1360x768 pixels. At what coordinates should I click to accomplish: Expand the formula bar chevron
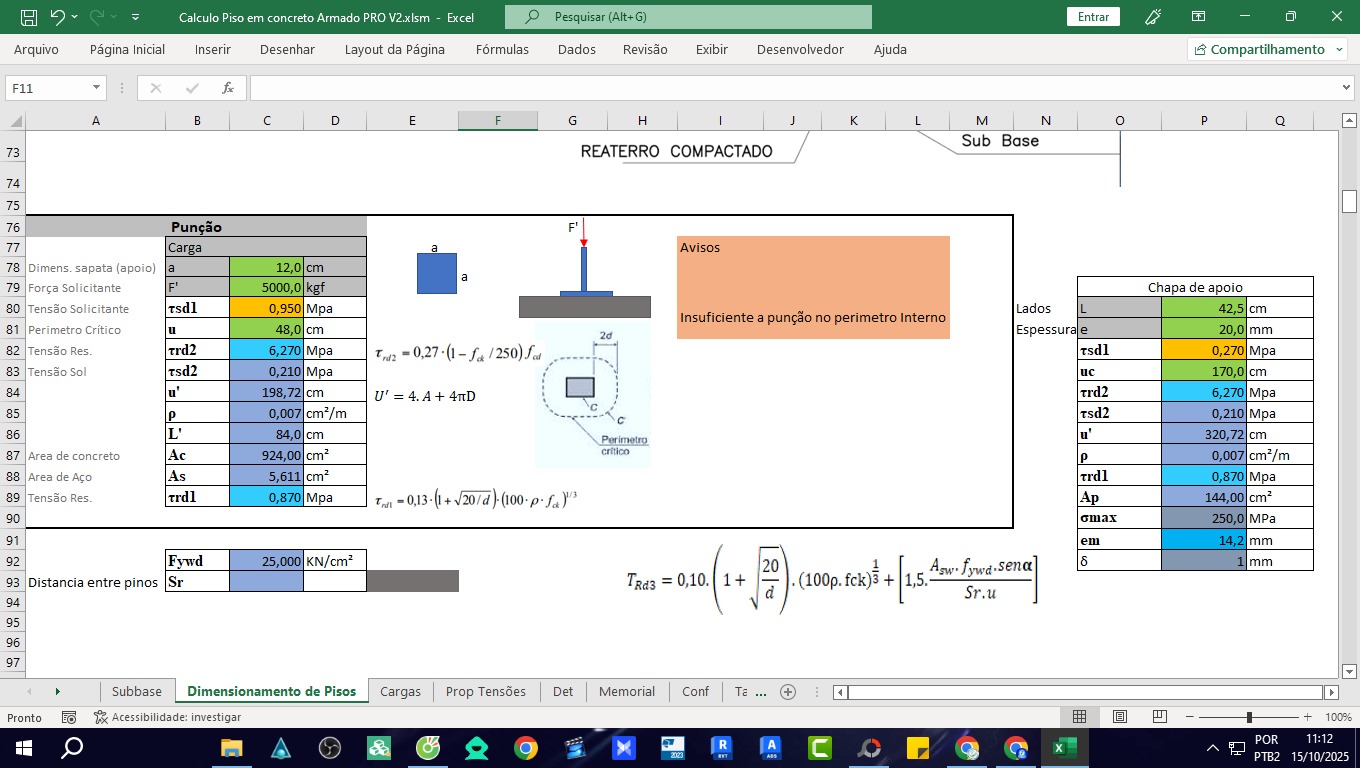click(x=1346, y=88)
